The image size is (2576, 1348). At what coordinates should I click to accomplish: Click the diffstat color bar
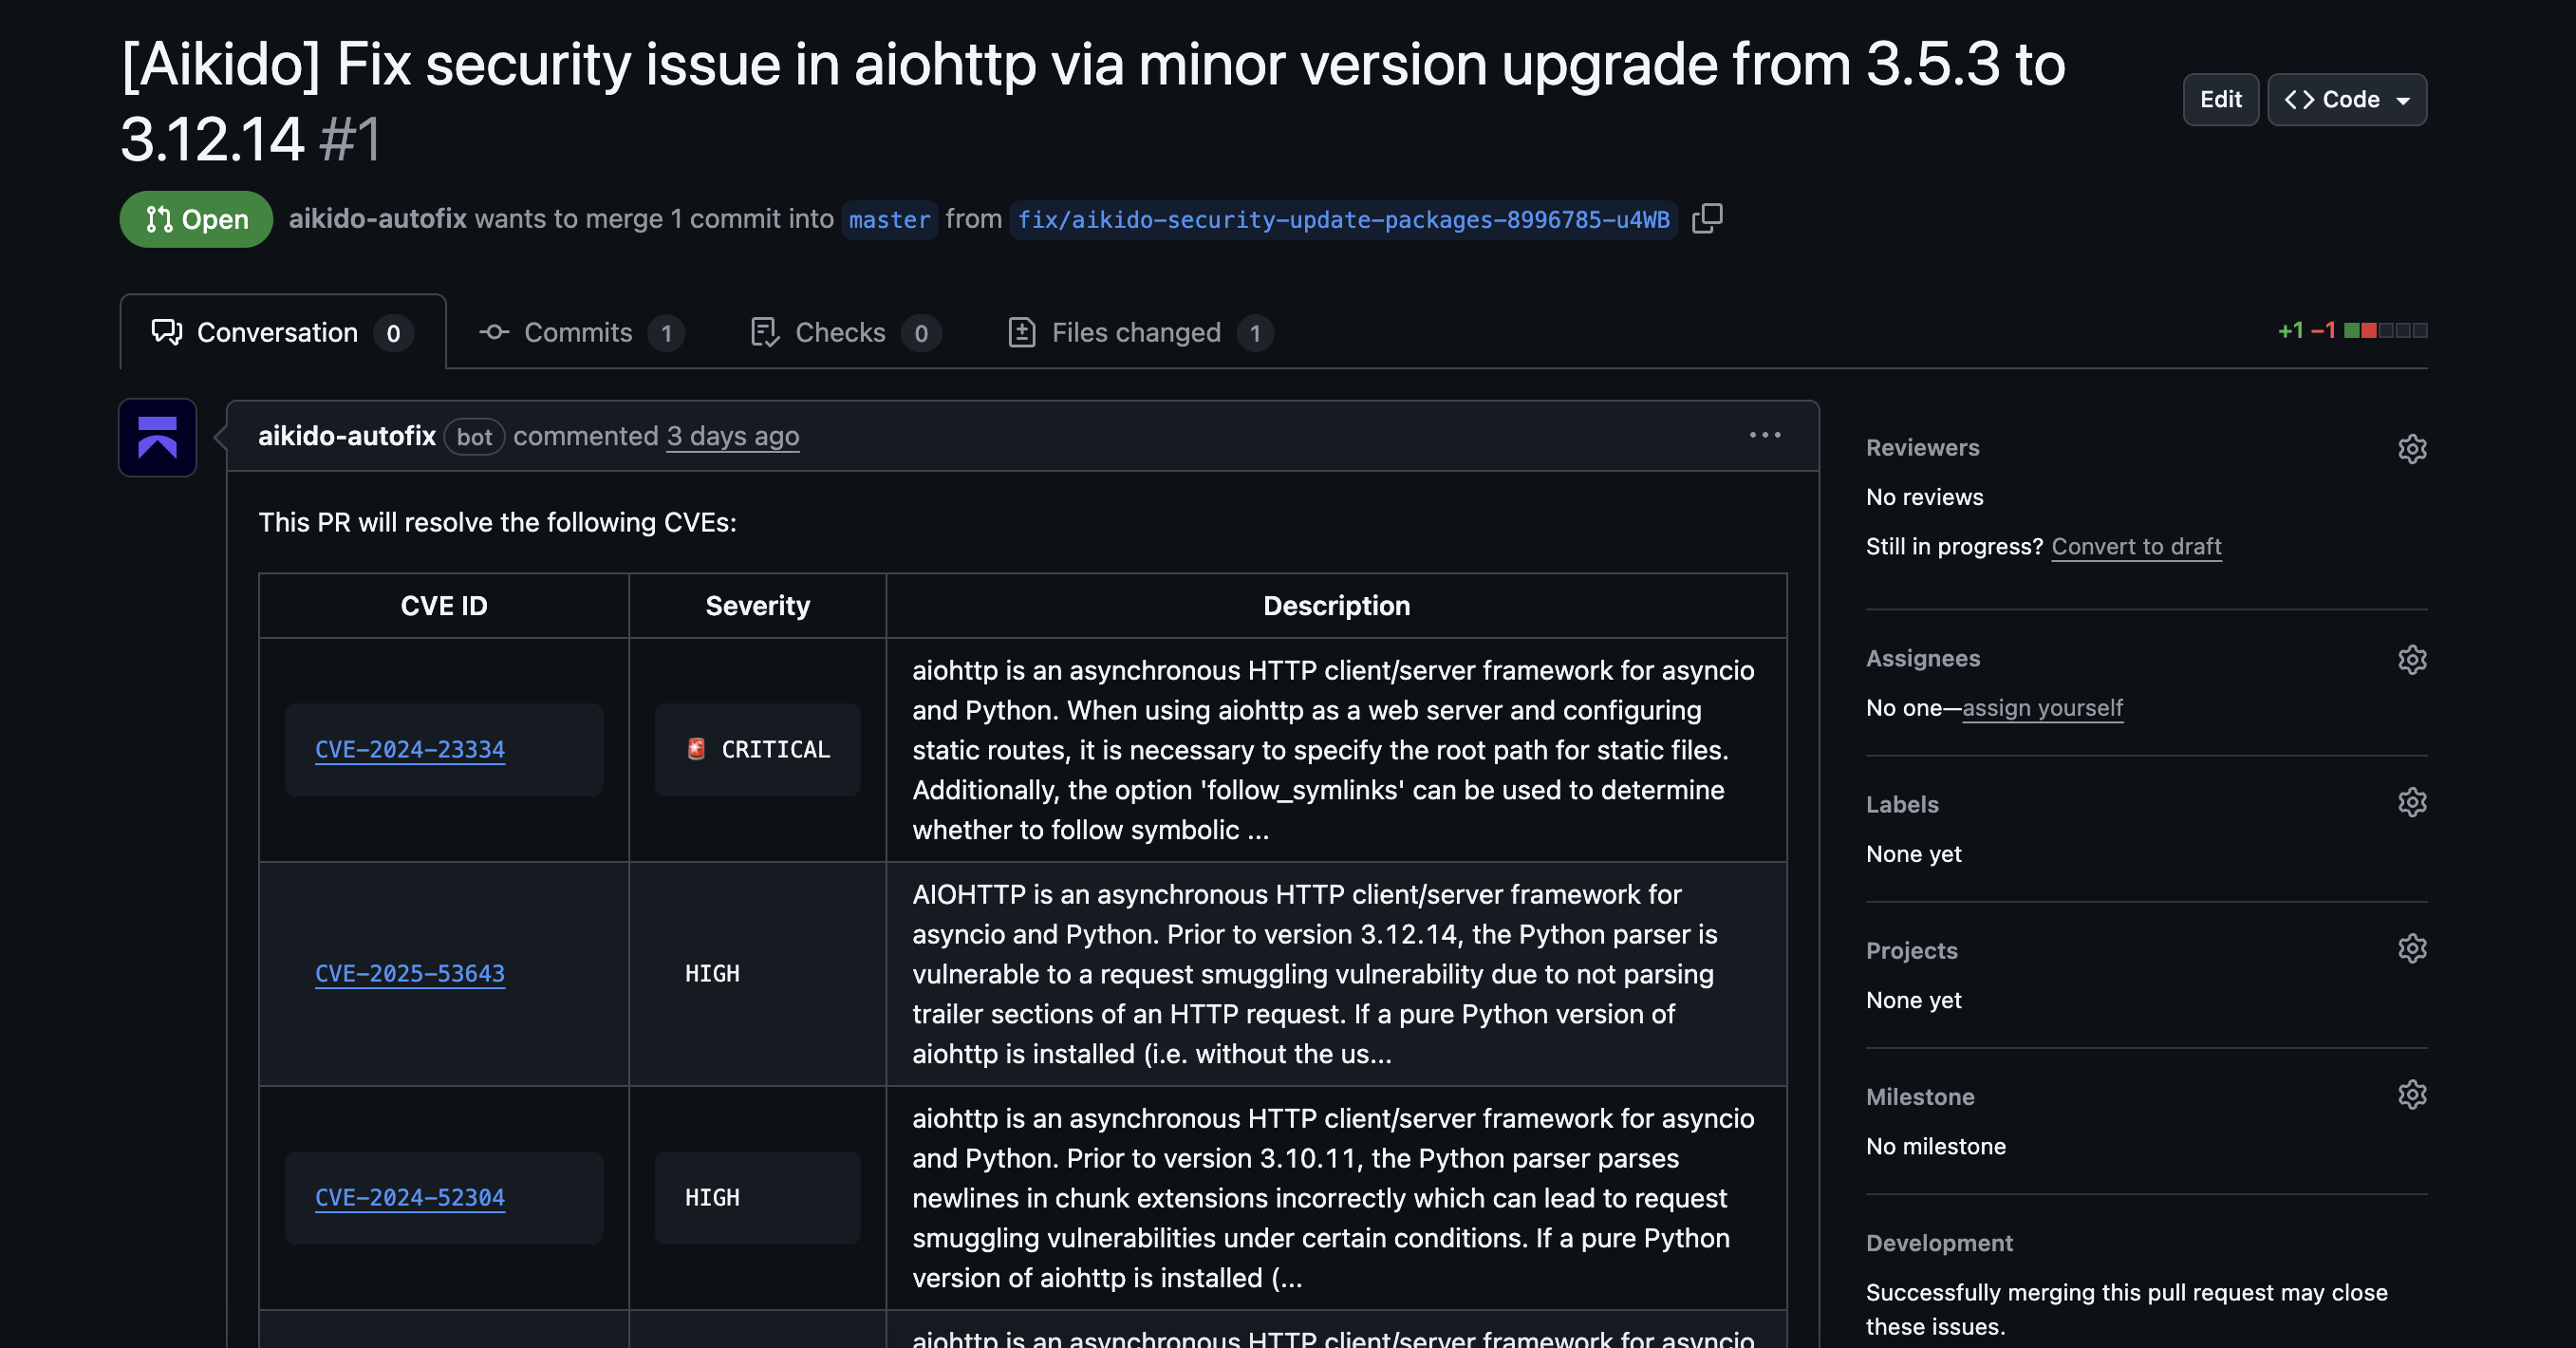tap(2385, 331)
